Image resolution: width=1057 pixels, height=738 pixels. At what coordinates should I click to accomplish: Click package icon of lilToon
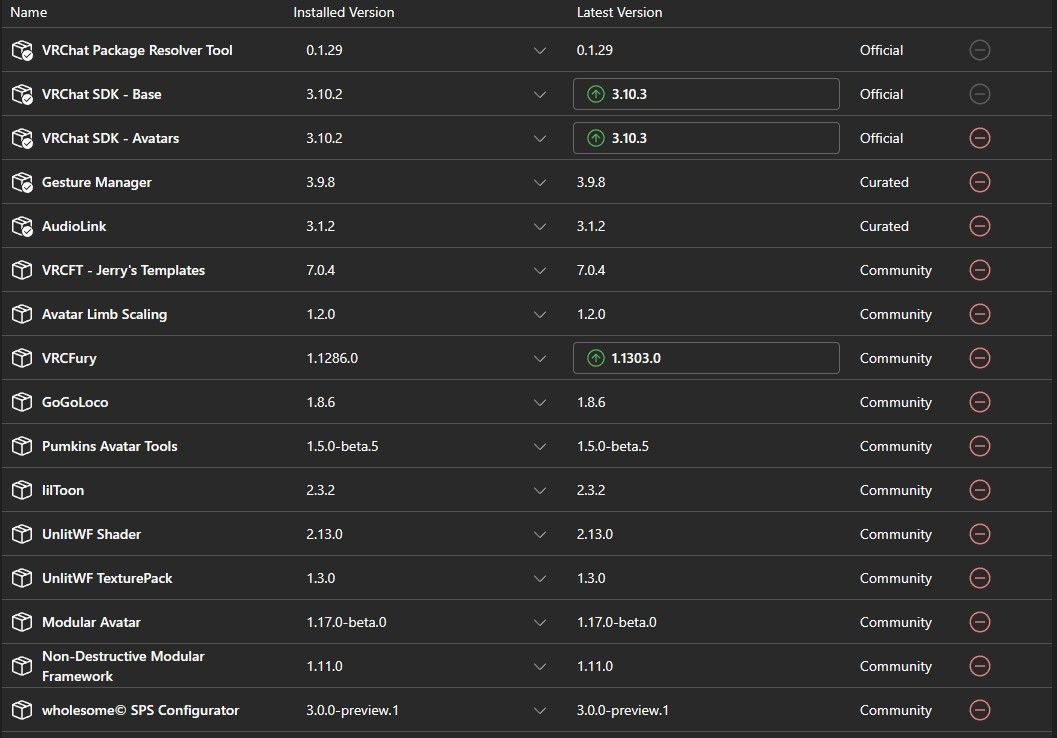click(x=22, y=490)
